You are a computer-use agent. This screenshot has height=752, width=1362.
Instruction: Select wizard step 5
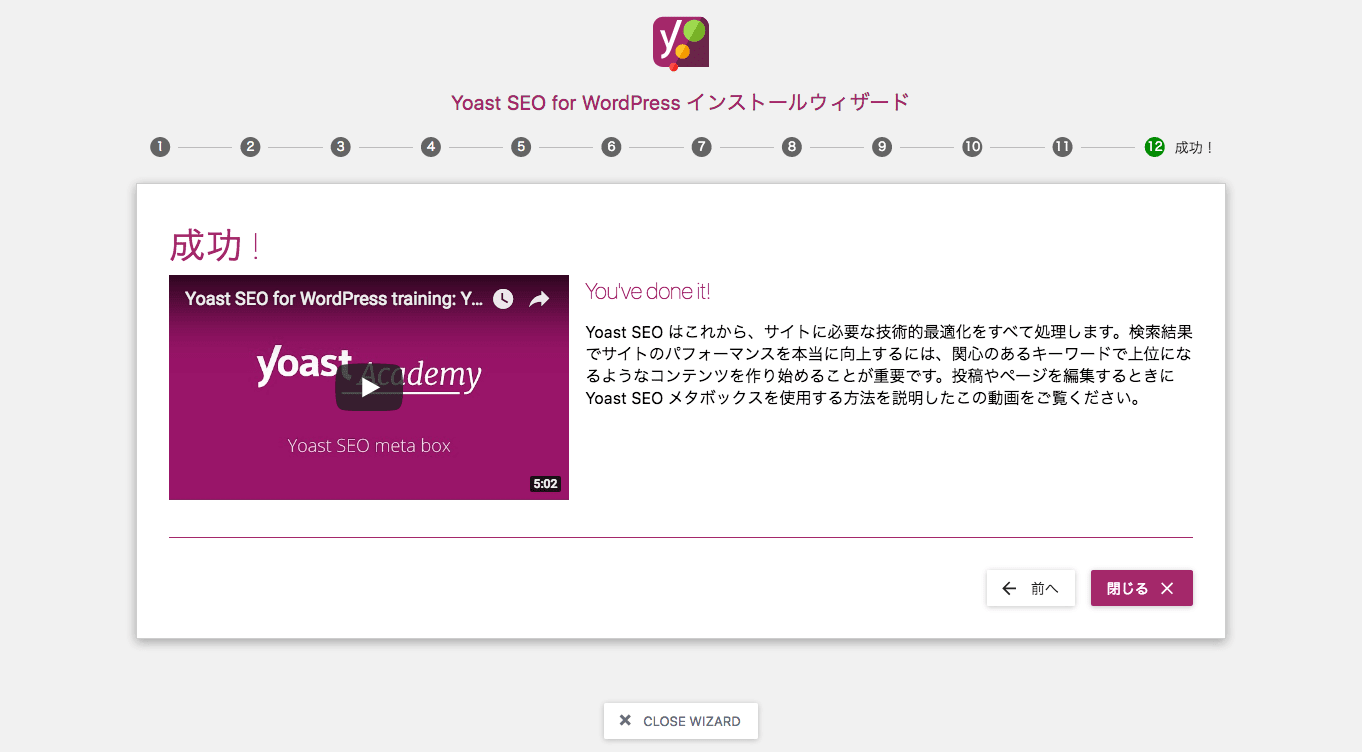pos(521,147)
